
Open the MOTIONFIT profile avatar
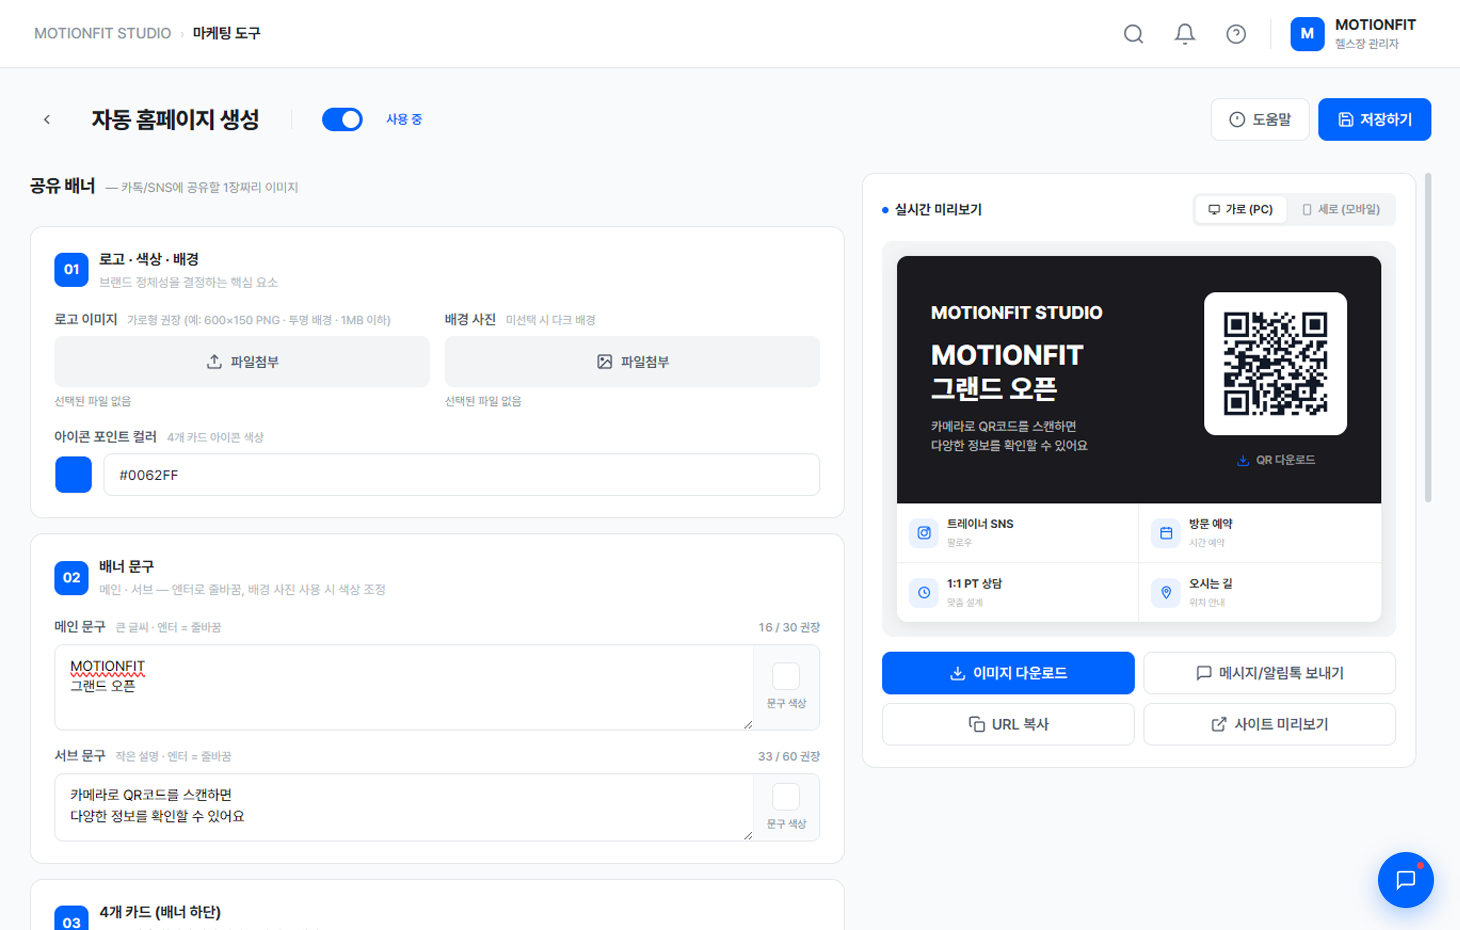tap(1307, 34)
